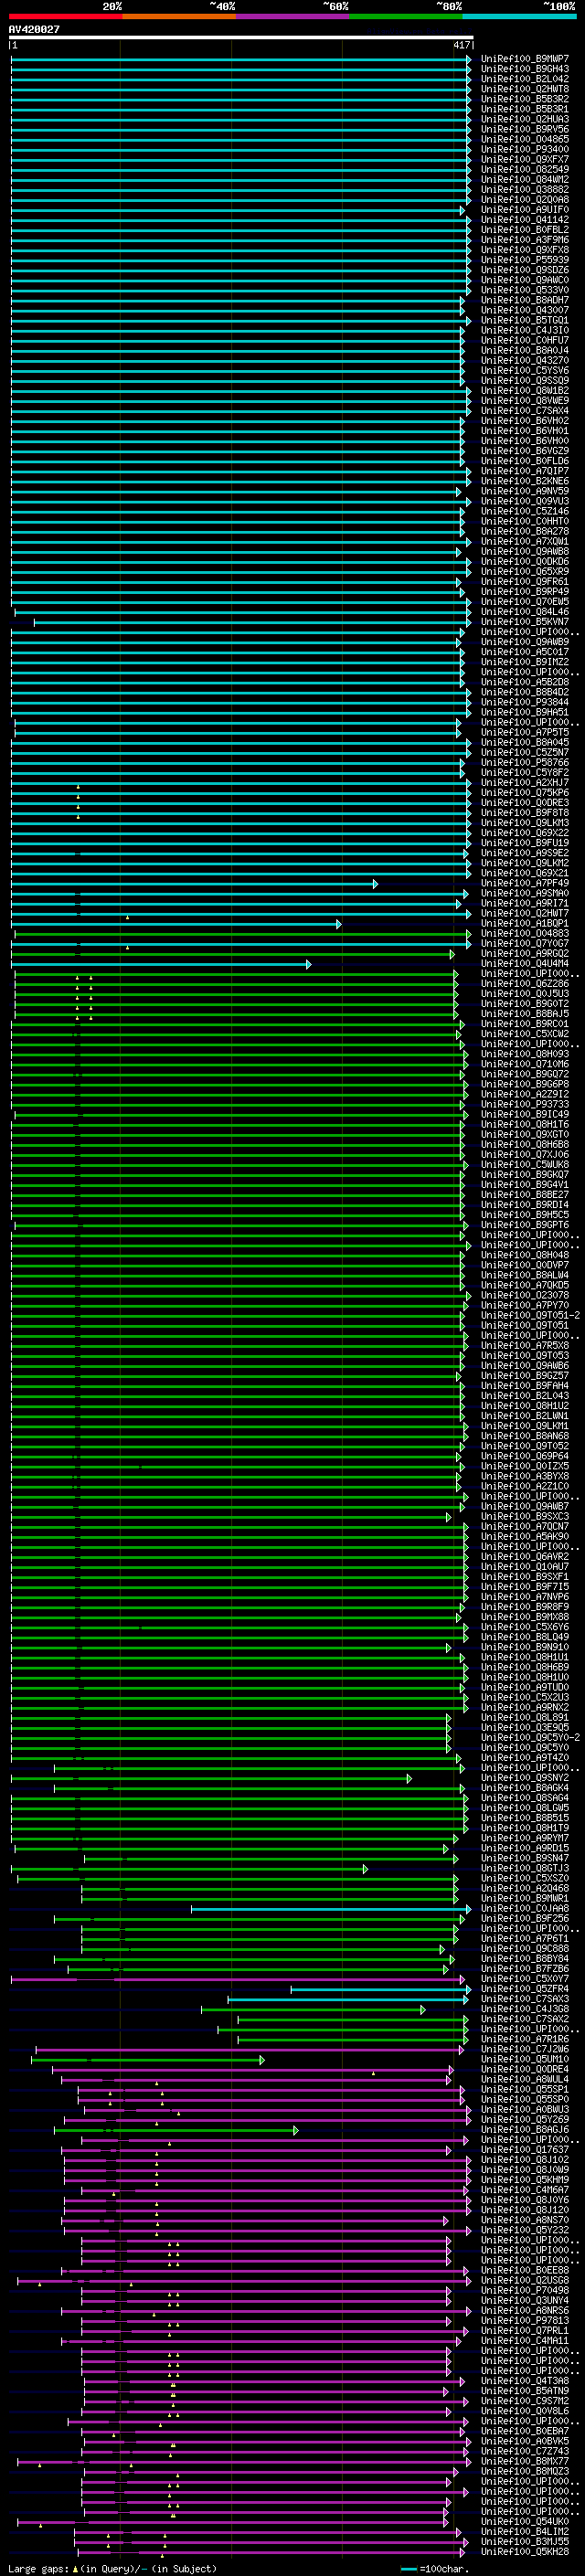
Task: Select the UniRef100_B6VH02 label
Action: (525, 421)
